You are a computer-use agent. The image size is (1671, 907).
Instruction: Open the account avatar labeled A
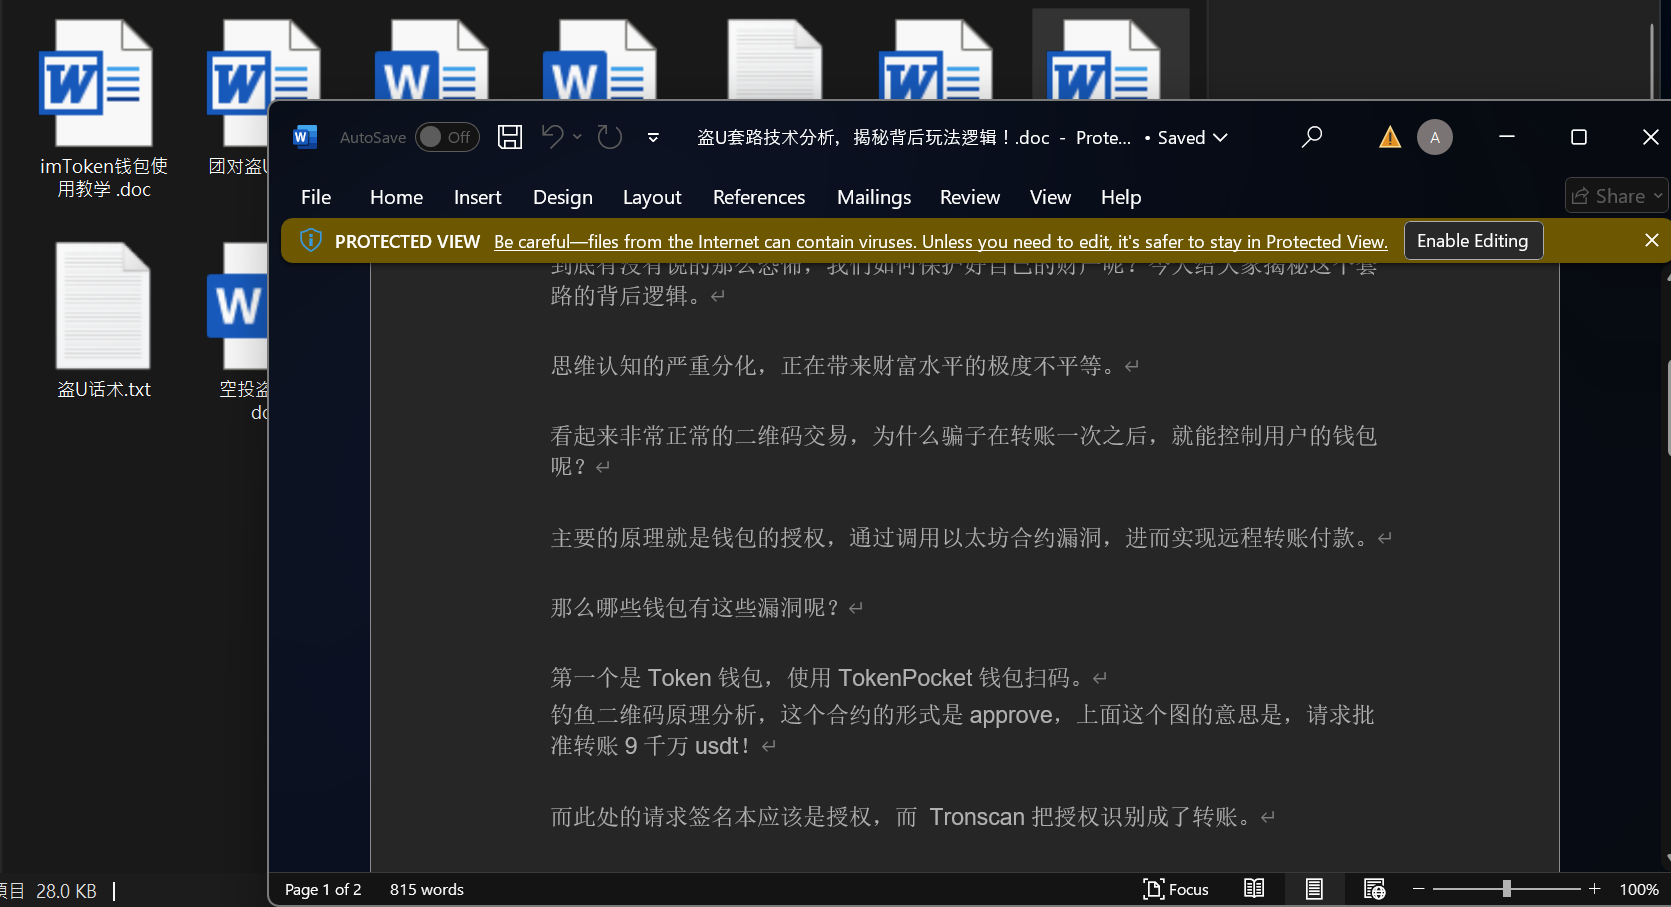point(1434,137)
